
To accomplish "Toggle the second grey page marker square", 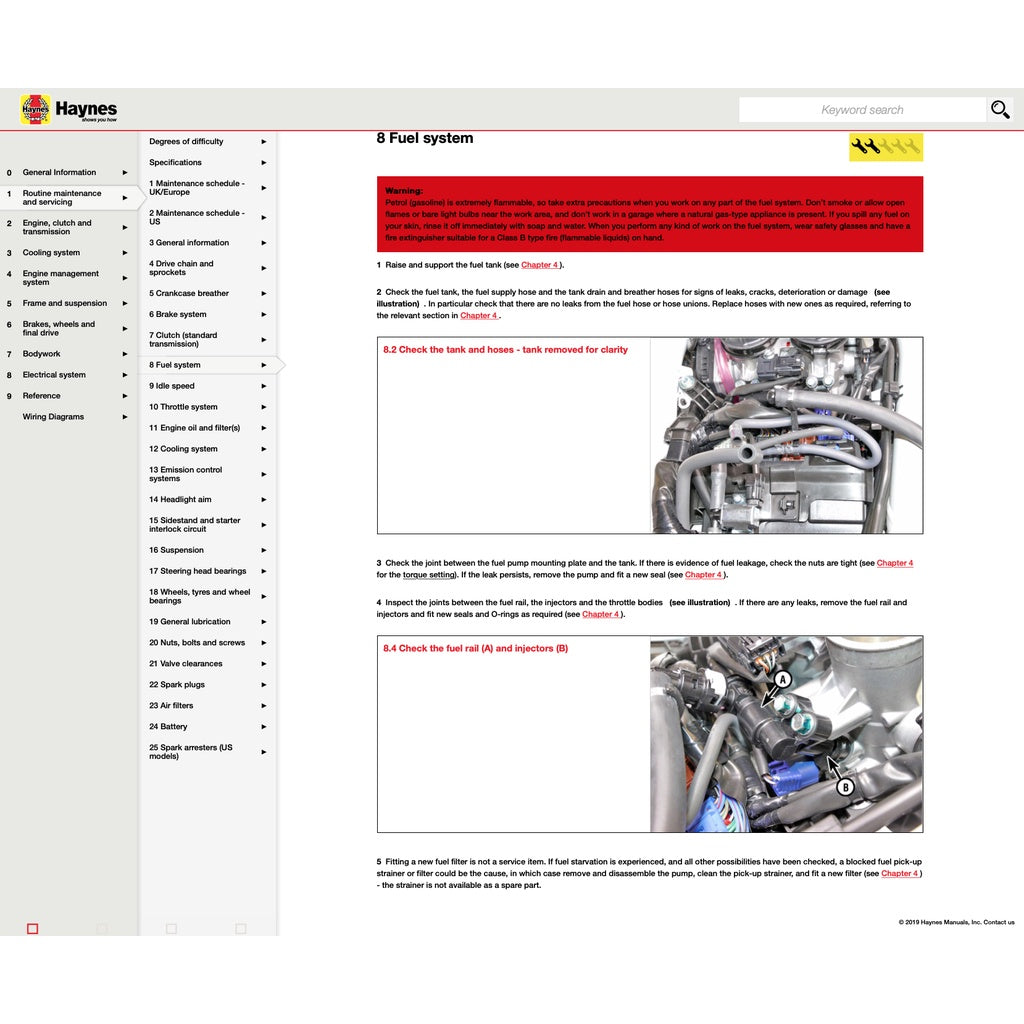I will pyautogui.click(x=101, y=928).
